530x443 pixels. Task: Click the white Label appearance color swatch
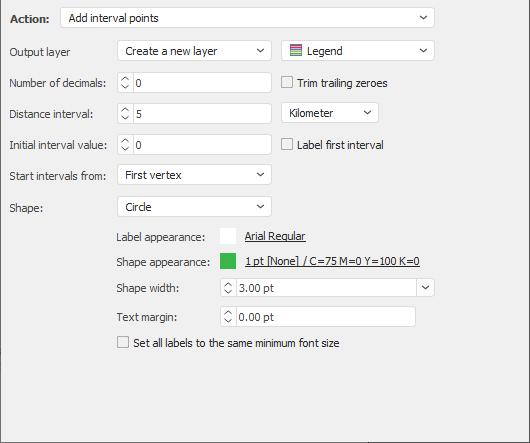click(x=228, y=236)
